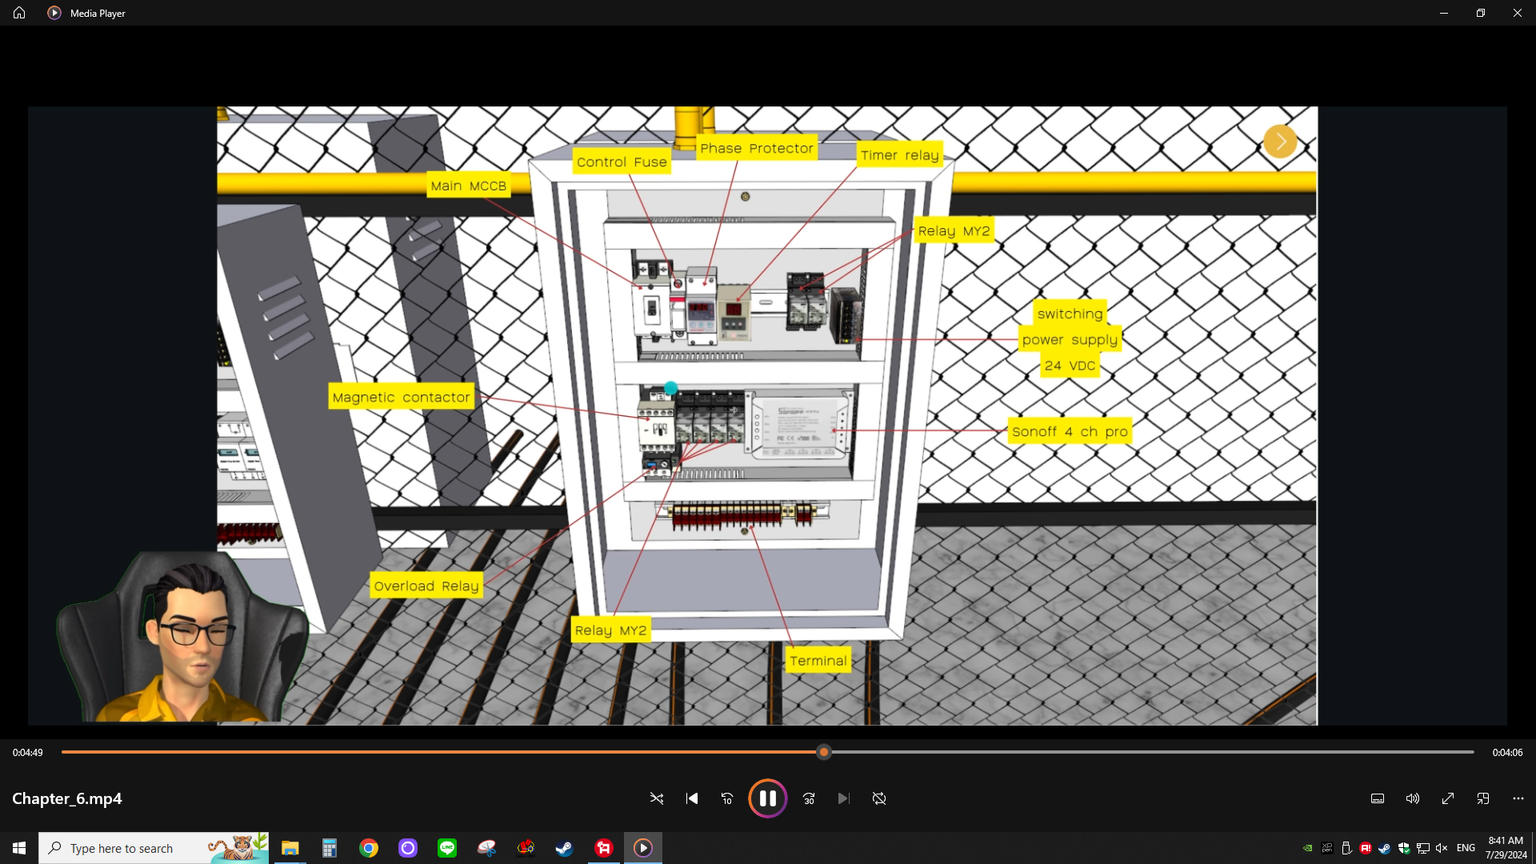Screen dimensions: 1536x864
Task: Pause the video playback
Action: [x=767, y=798]
